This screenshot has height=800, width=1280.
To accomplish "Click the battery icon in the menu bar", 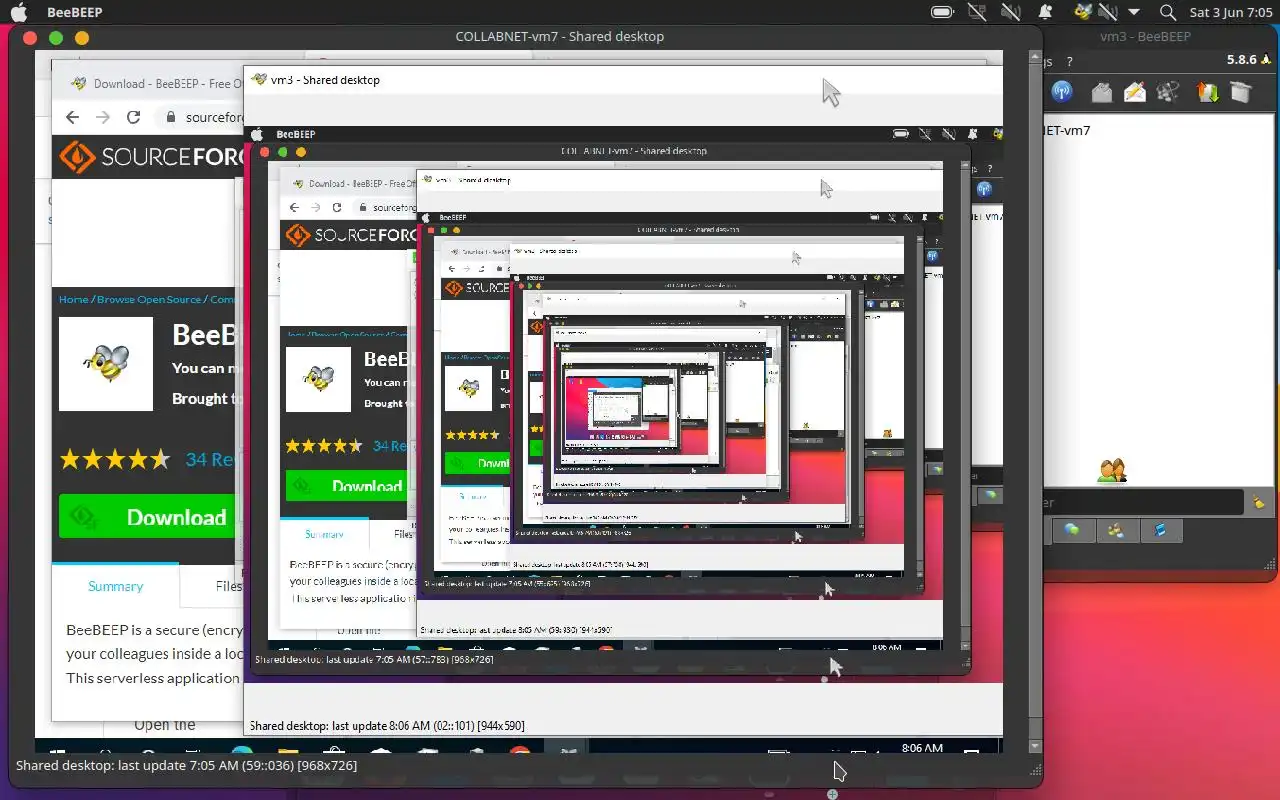I will (x=942, y=12).
